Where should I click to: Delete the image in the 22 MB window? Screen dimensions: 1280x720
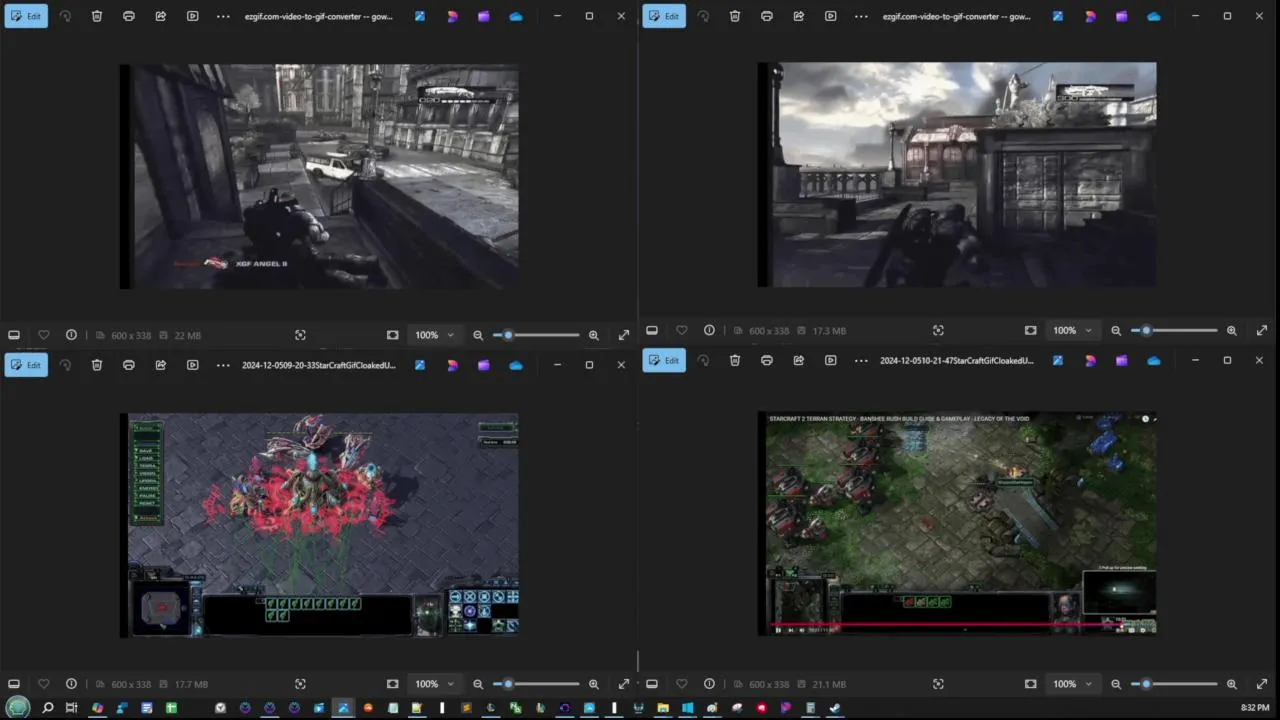pyautogui.click(x=97, y=16)
